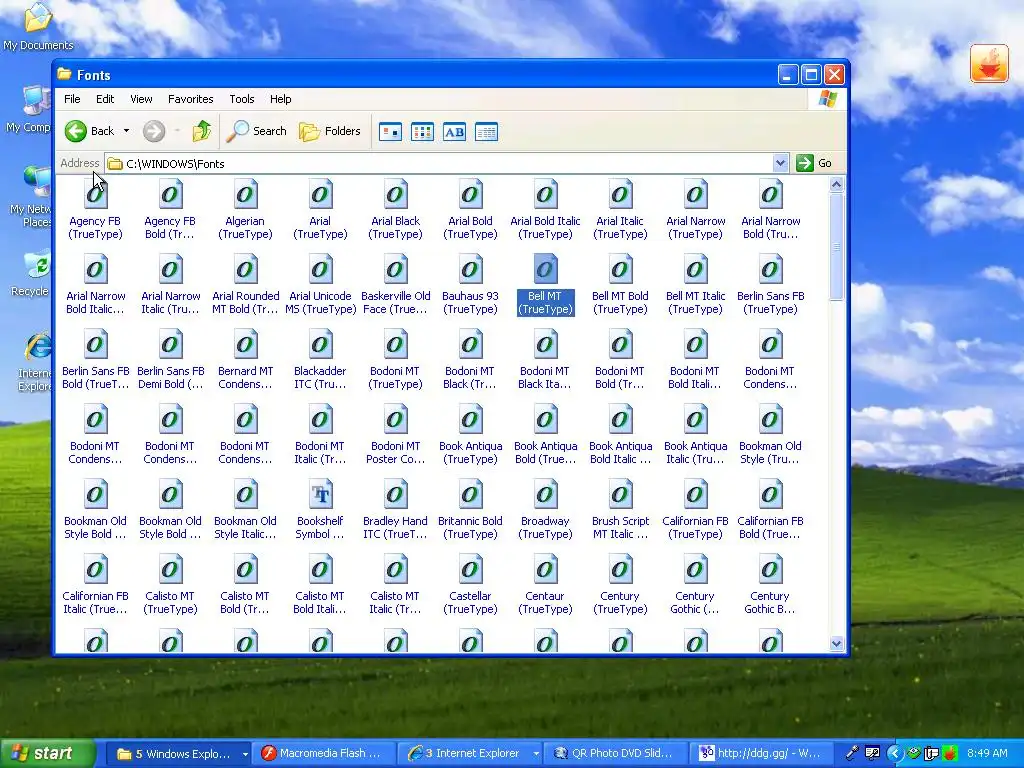Expand hidden system tray icons arrow
This screenshot has width=1024, height=768.
click(x=895, y=754)
